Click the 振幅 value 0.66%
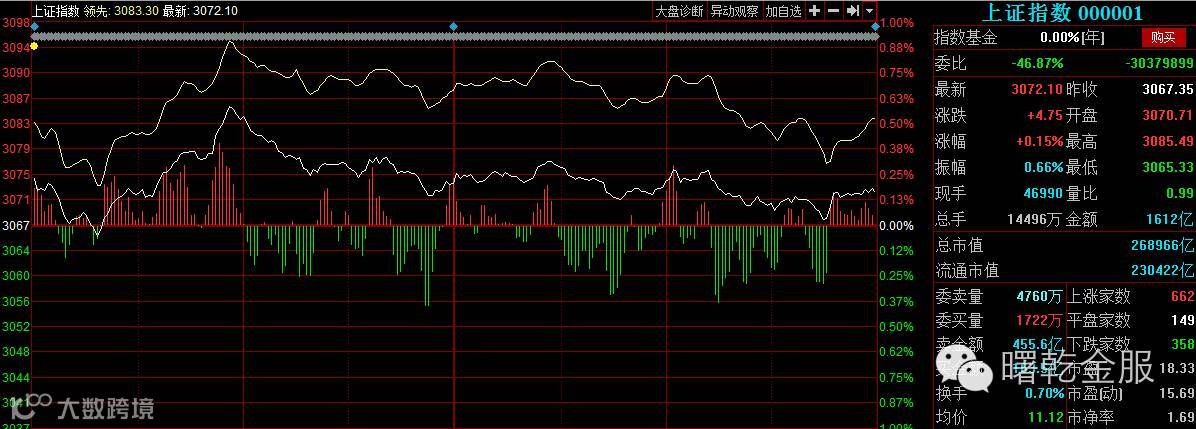Screen dimensions: 1196x429 coord(1044,167)
